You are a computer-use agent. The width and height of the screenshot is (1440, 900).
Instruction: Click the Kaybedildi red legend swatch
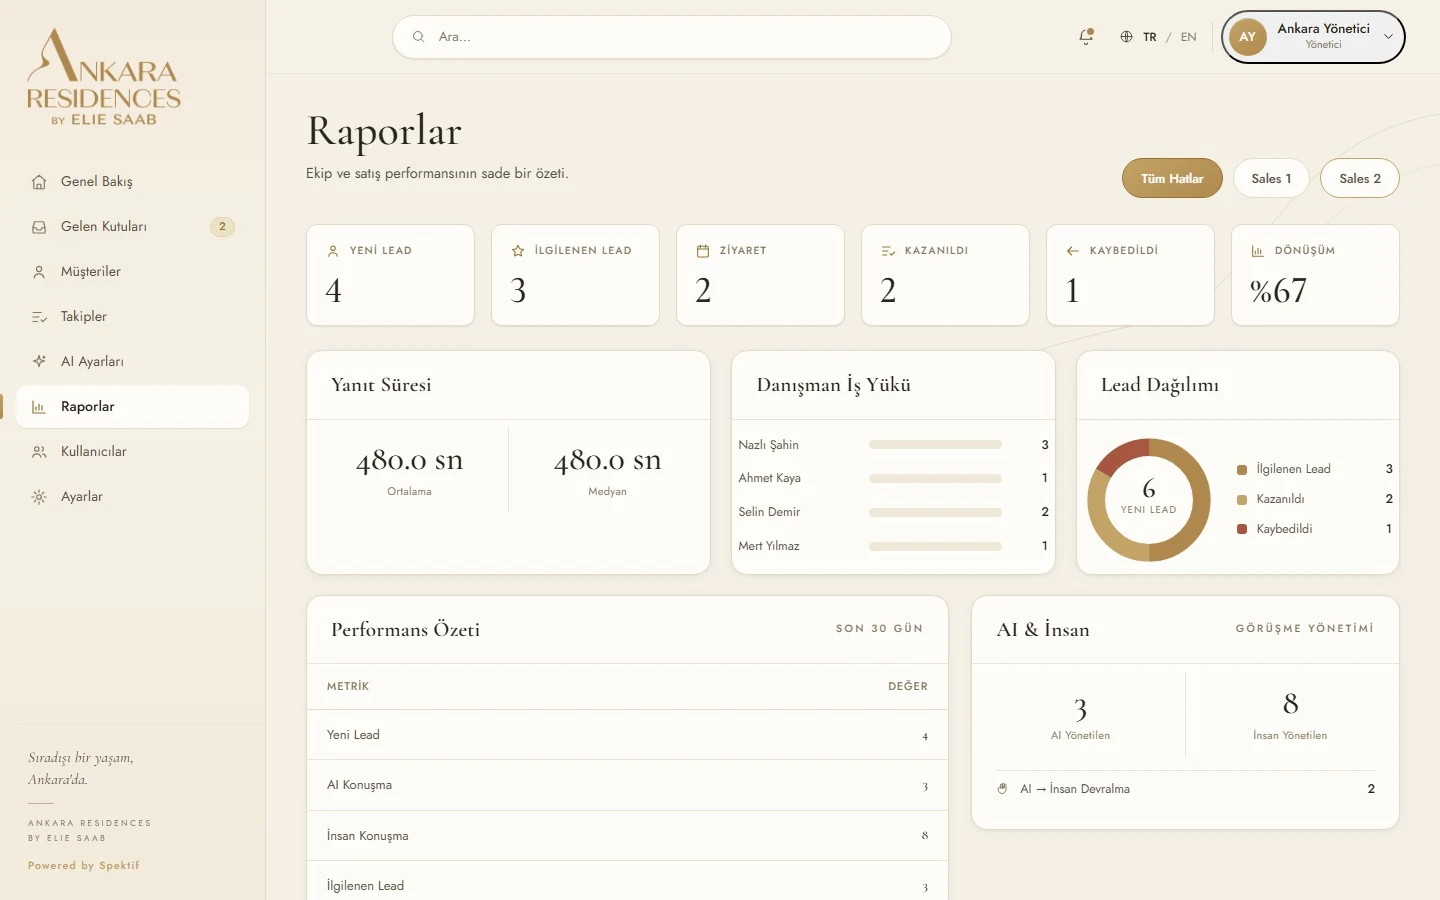(x=1242, y=529)
